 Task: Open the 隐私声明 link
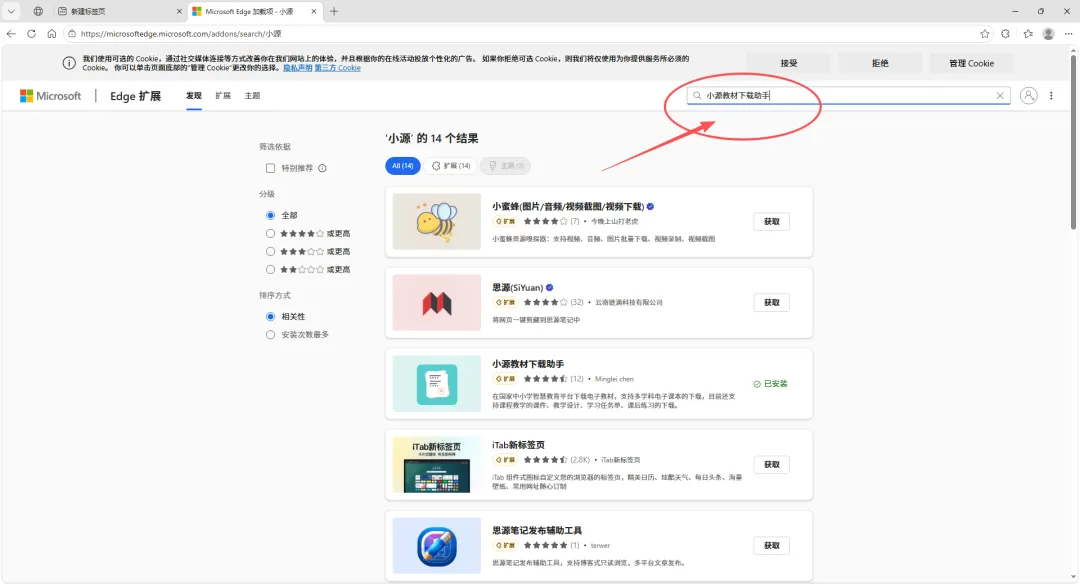coord(298,68)
